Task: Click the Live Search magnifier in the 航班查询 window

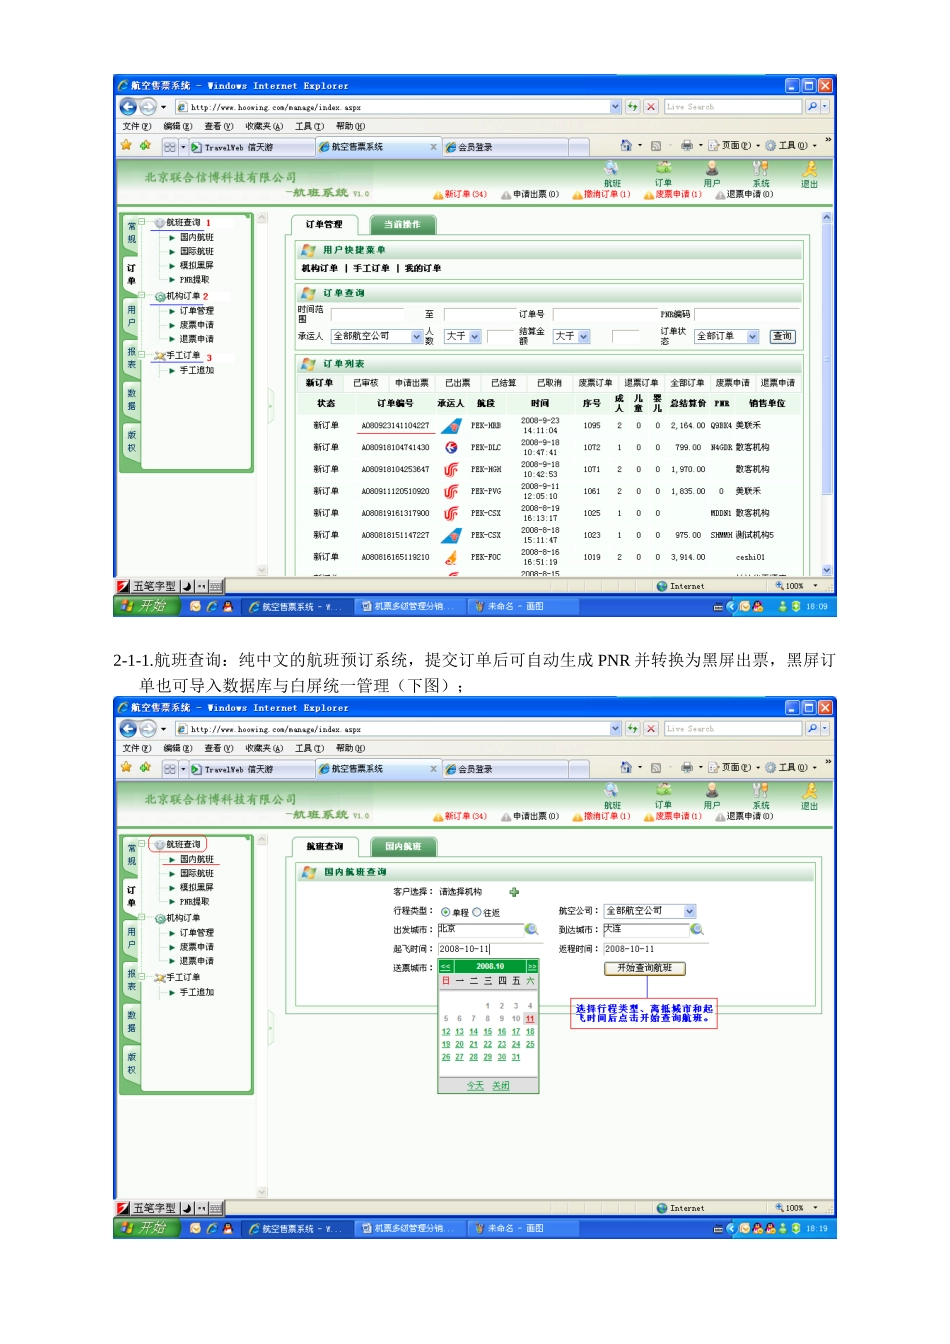Action: pos(812,728)
